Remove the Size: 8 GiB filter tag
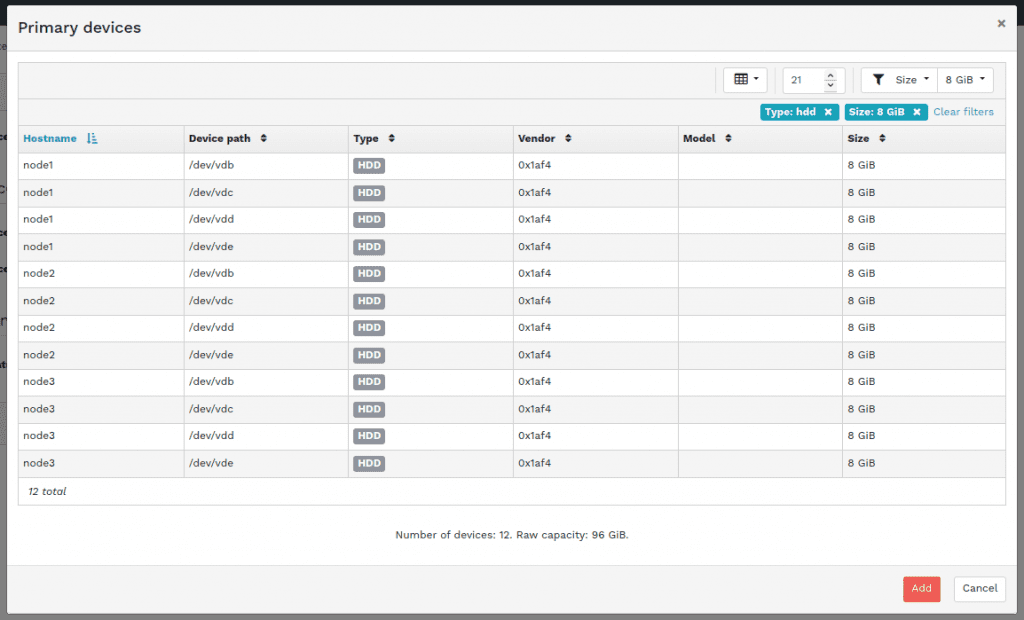 click(x=916, y=112)
